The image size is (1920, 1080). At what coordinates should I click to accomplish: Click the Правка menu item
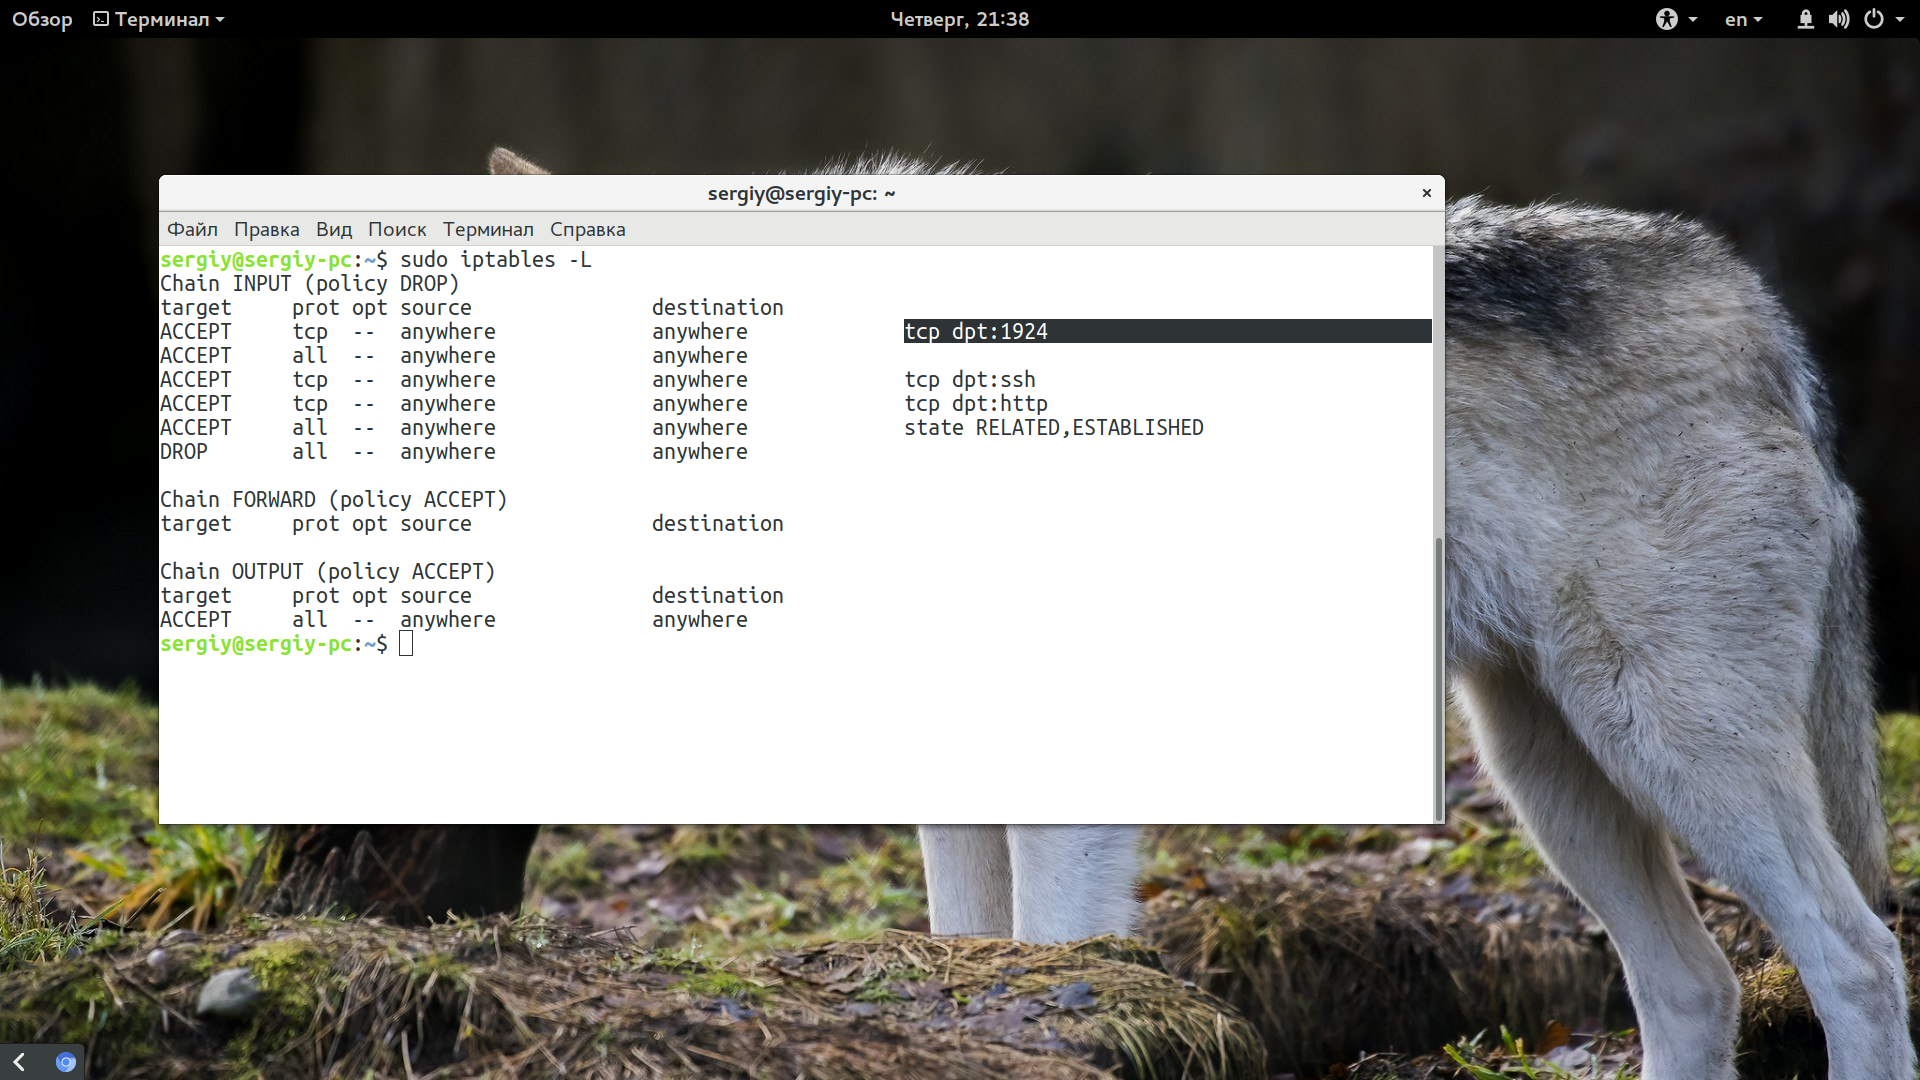pos(265,228)
